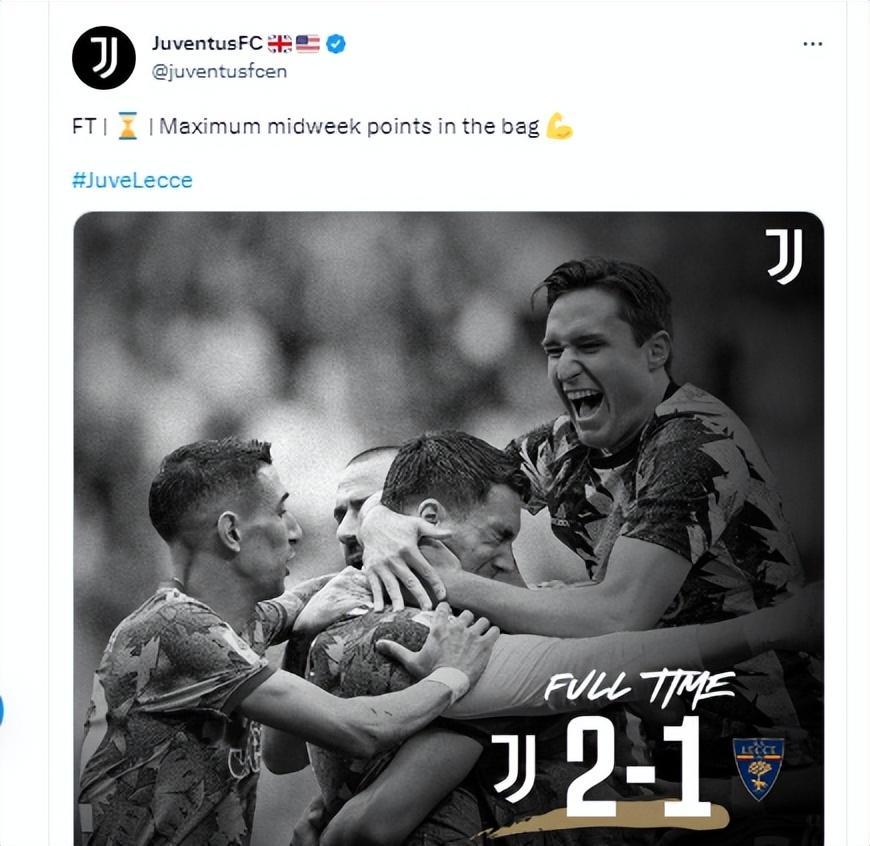The image size is (870, 846).
Task: Click the flexed bicep emoji
Action: tap(559, 127)
